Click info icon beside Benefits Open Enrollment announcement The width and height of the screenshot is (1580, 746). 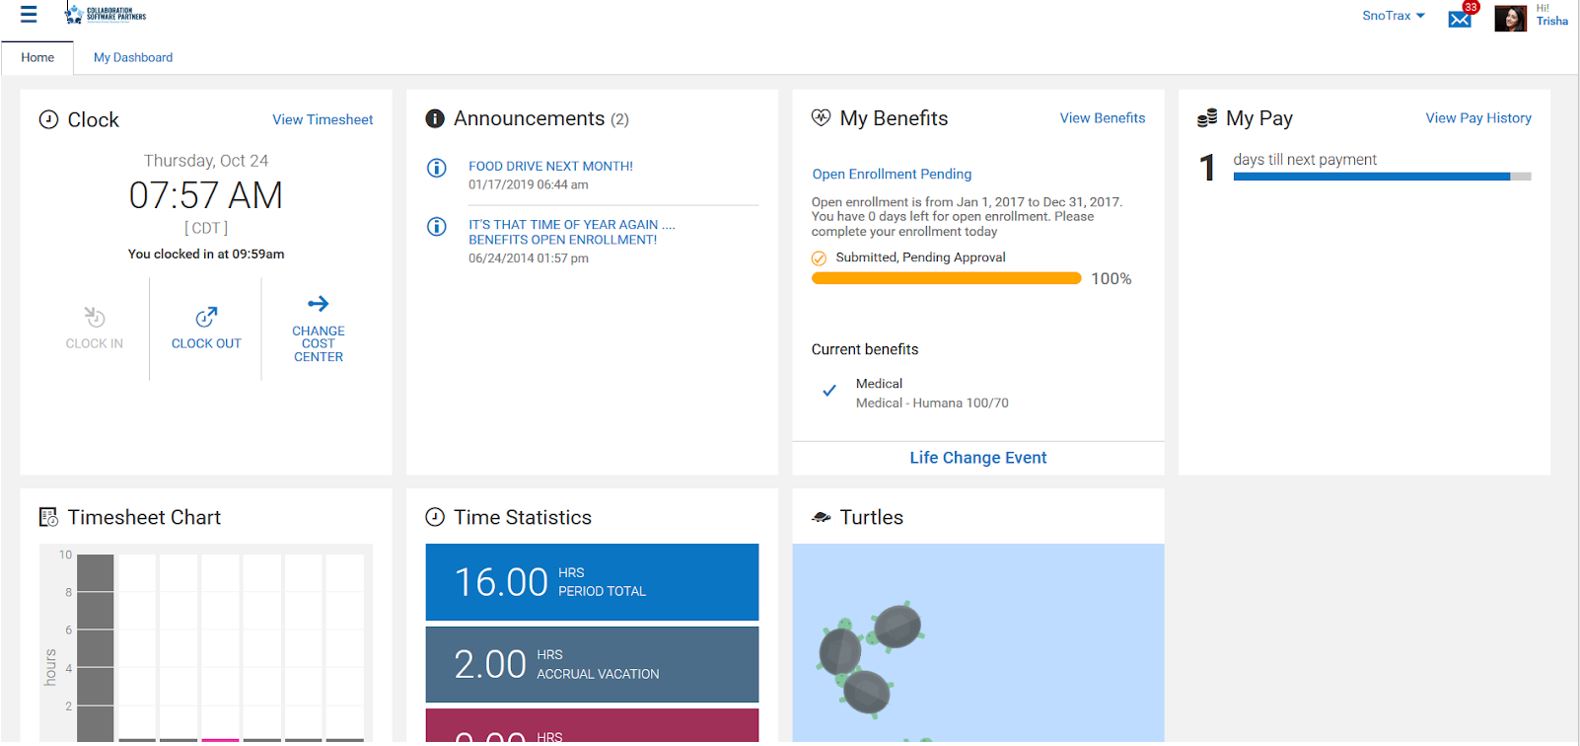[x=437, y=227]
